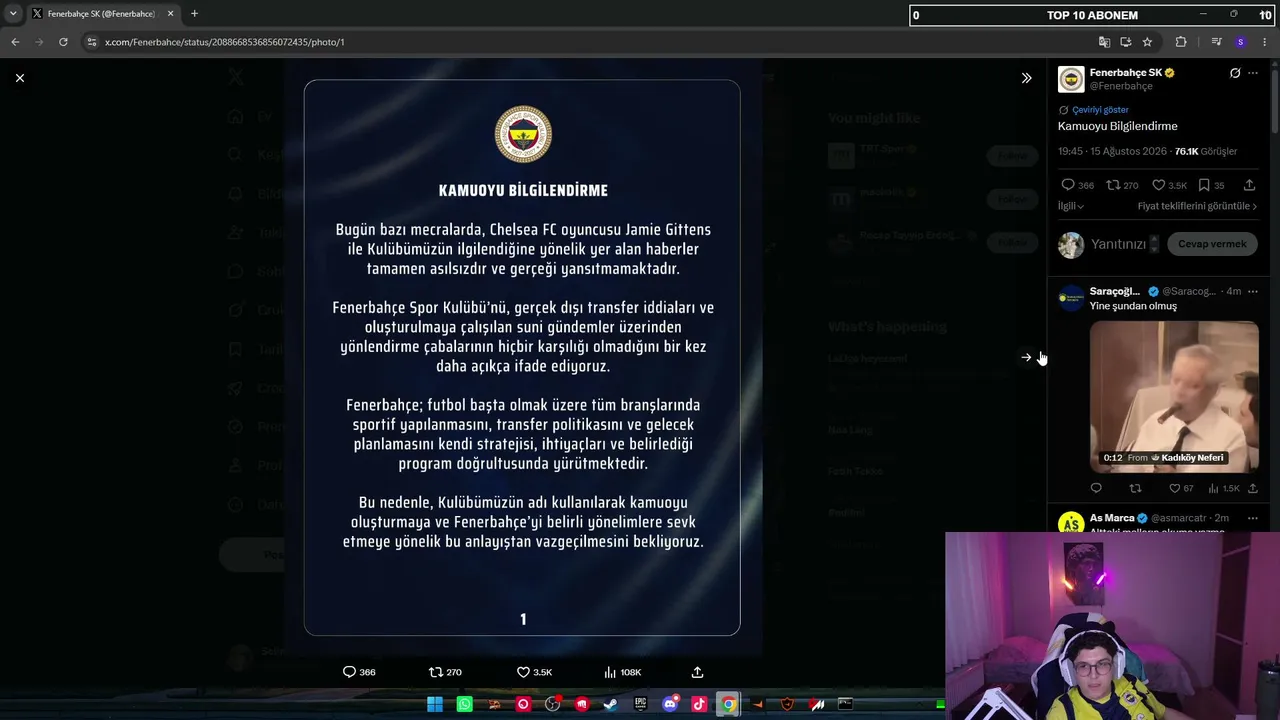Go back in the browser
This screenshot has height=720, width=1280.
(15, 42)
